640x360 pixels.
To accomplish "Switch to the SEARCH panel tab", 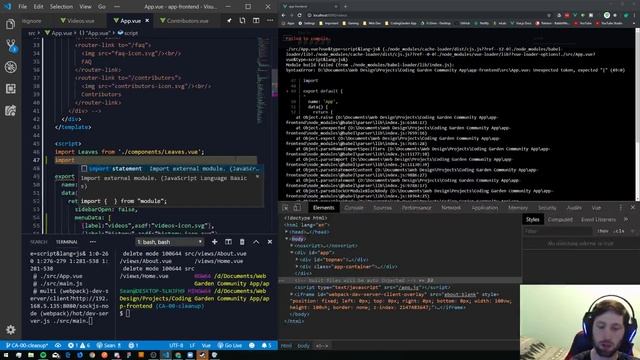I will [x=38, y=242].
